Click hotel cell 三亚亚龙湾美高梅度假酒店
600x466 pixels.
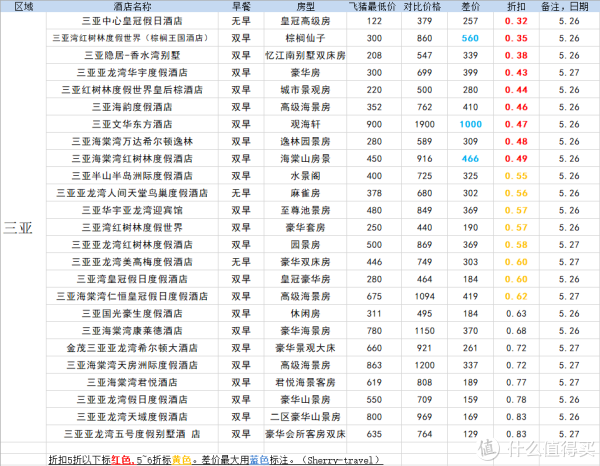pyautogui.click(x=132, y=262)
